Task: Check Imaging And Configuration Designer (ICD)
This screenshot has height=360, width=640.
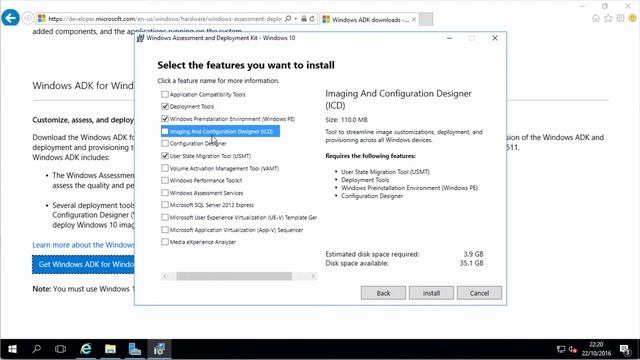Action: pos(165,131)
